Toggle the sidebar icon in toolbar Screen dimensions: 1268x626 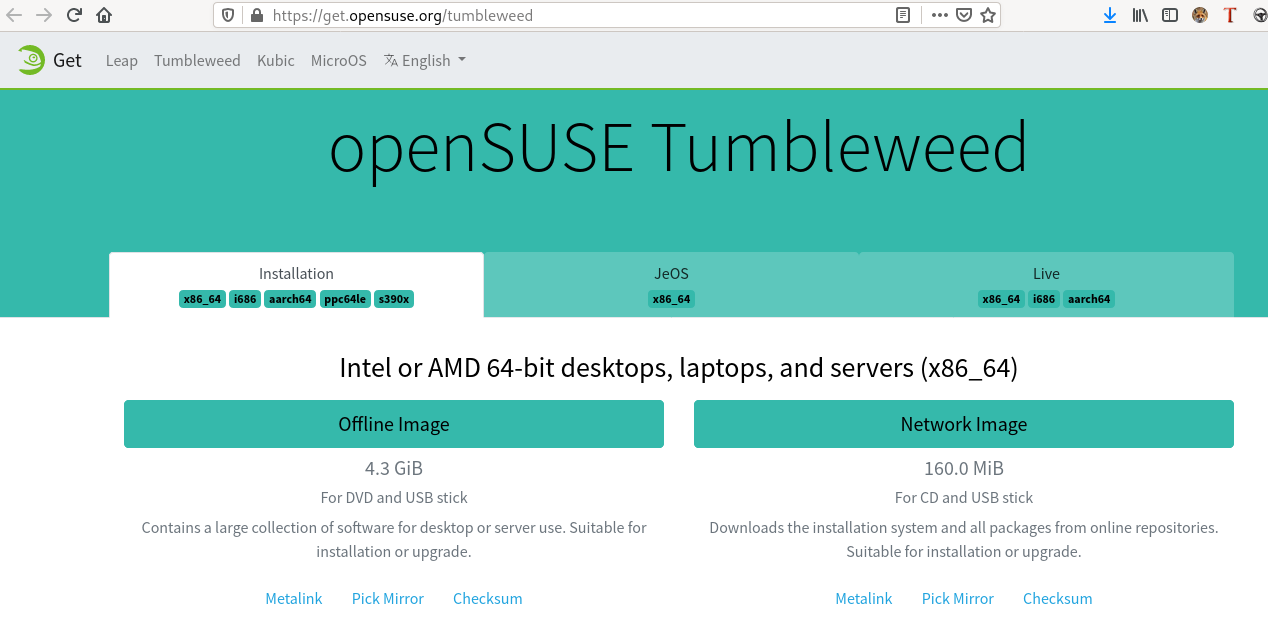[x=1170, y=15]
